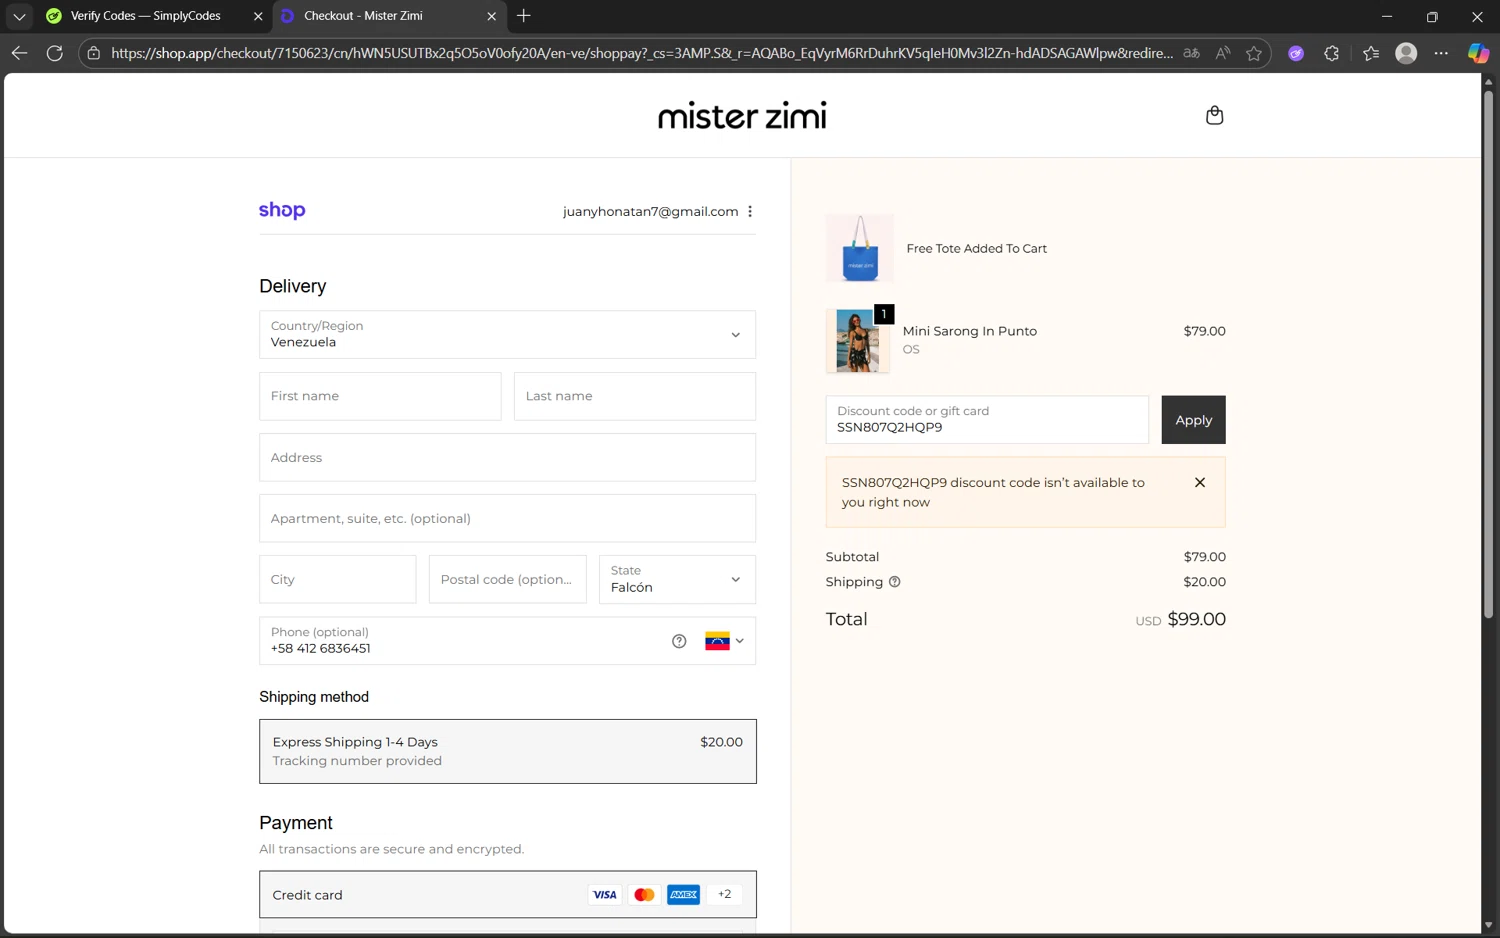Open phone country code flag selector
1500x938 pixels.
[725, 641]
